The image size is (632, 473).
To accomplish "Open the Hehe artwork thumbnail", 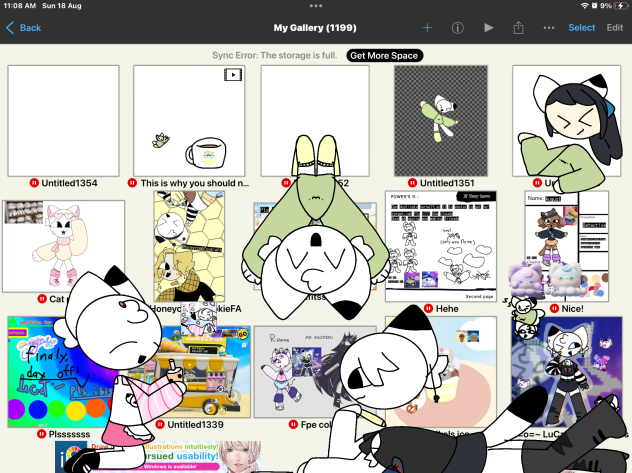I will (440, 245).
